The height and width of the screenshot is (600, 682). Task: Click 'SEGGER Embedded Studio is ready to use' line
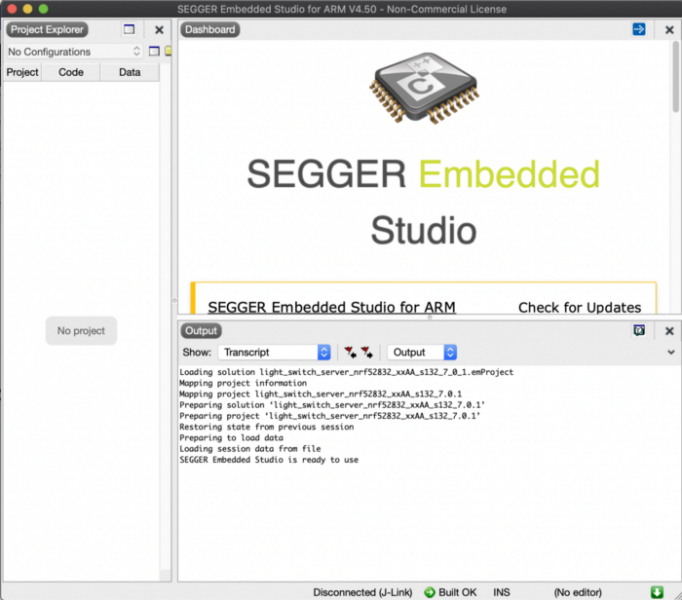pyautogui.click(x=269, y=460)
